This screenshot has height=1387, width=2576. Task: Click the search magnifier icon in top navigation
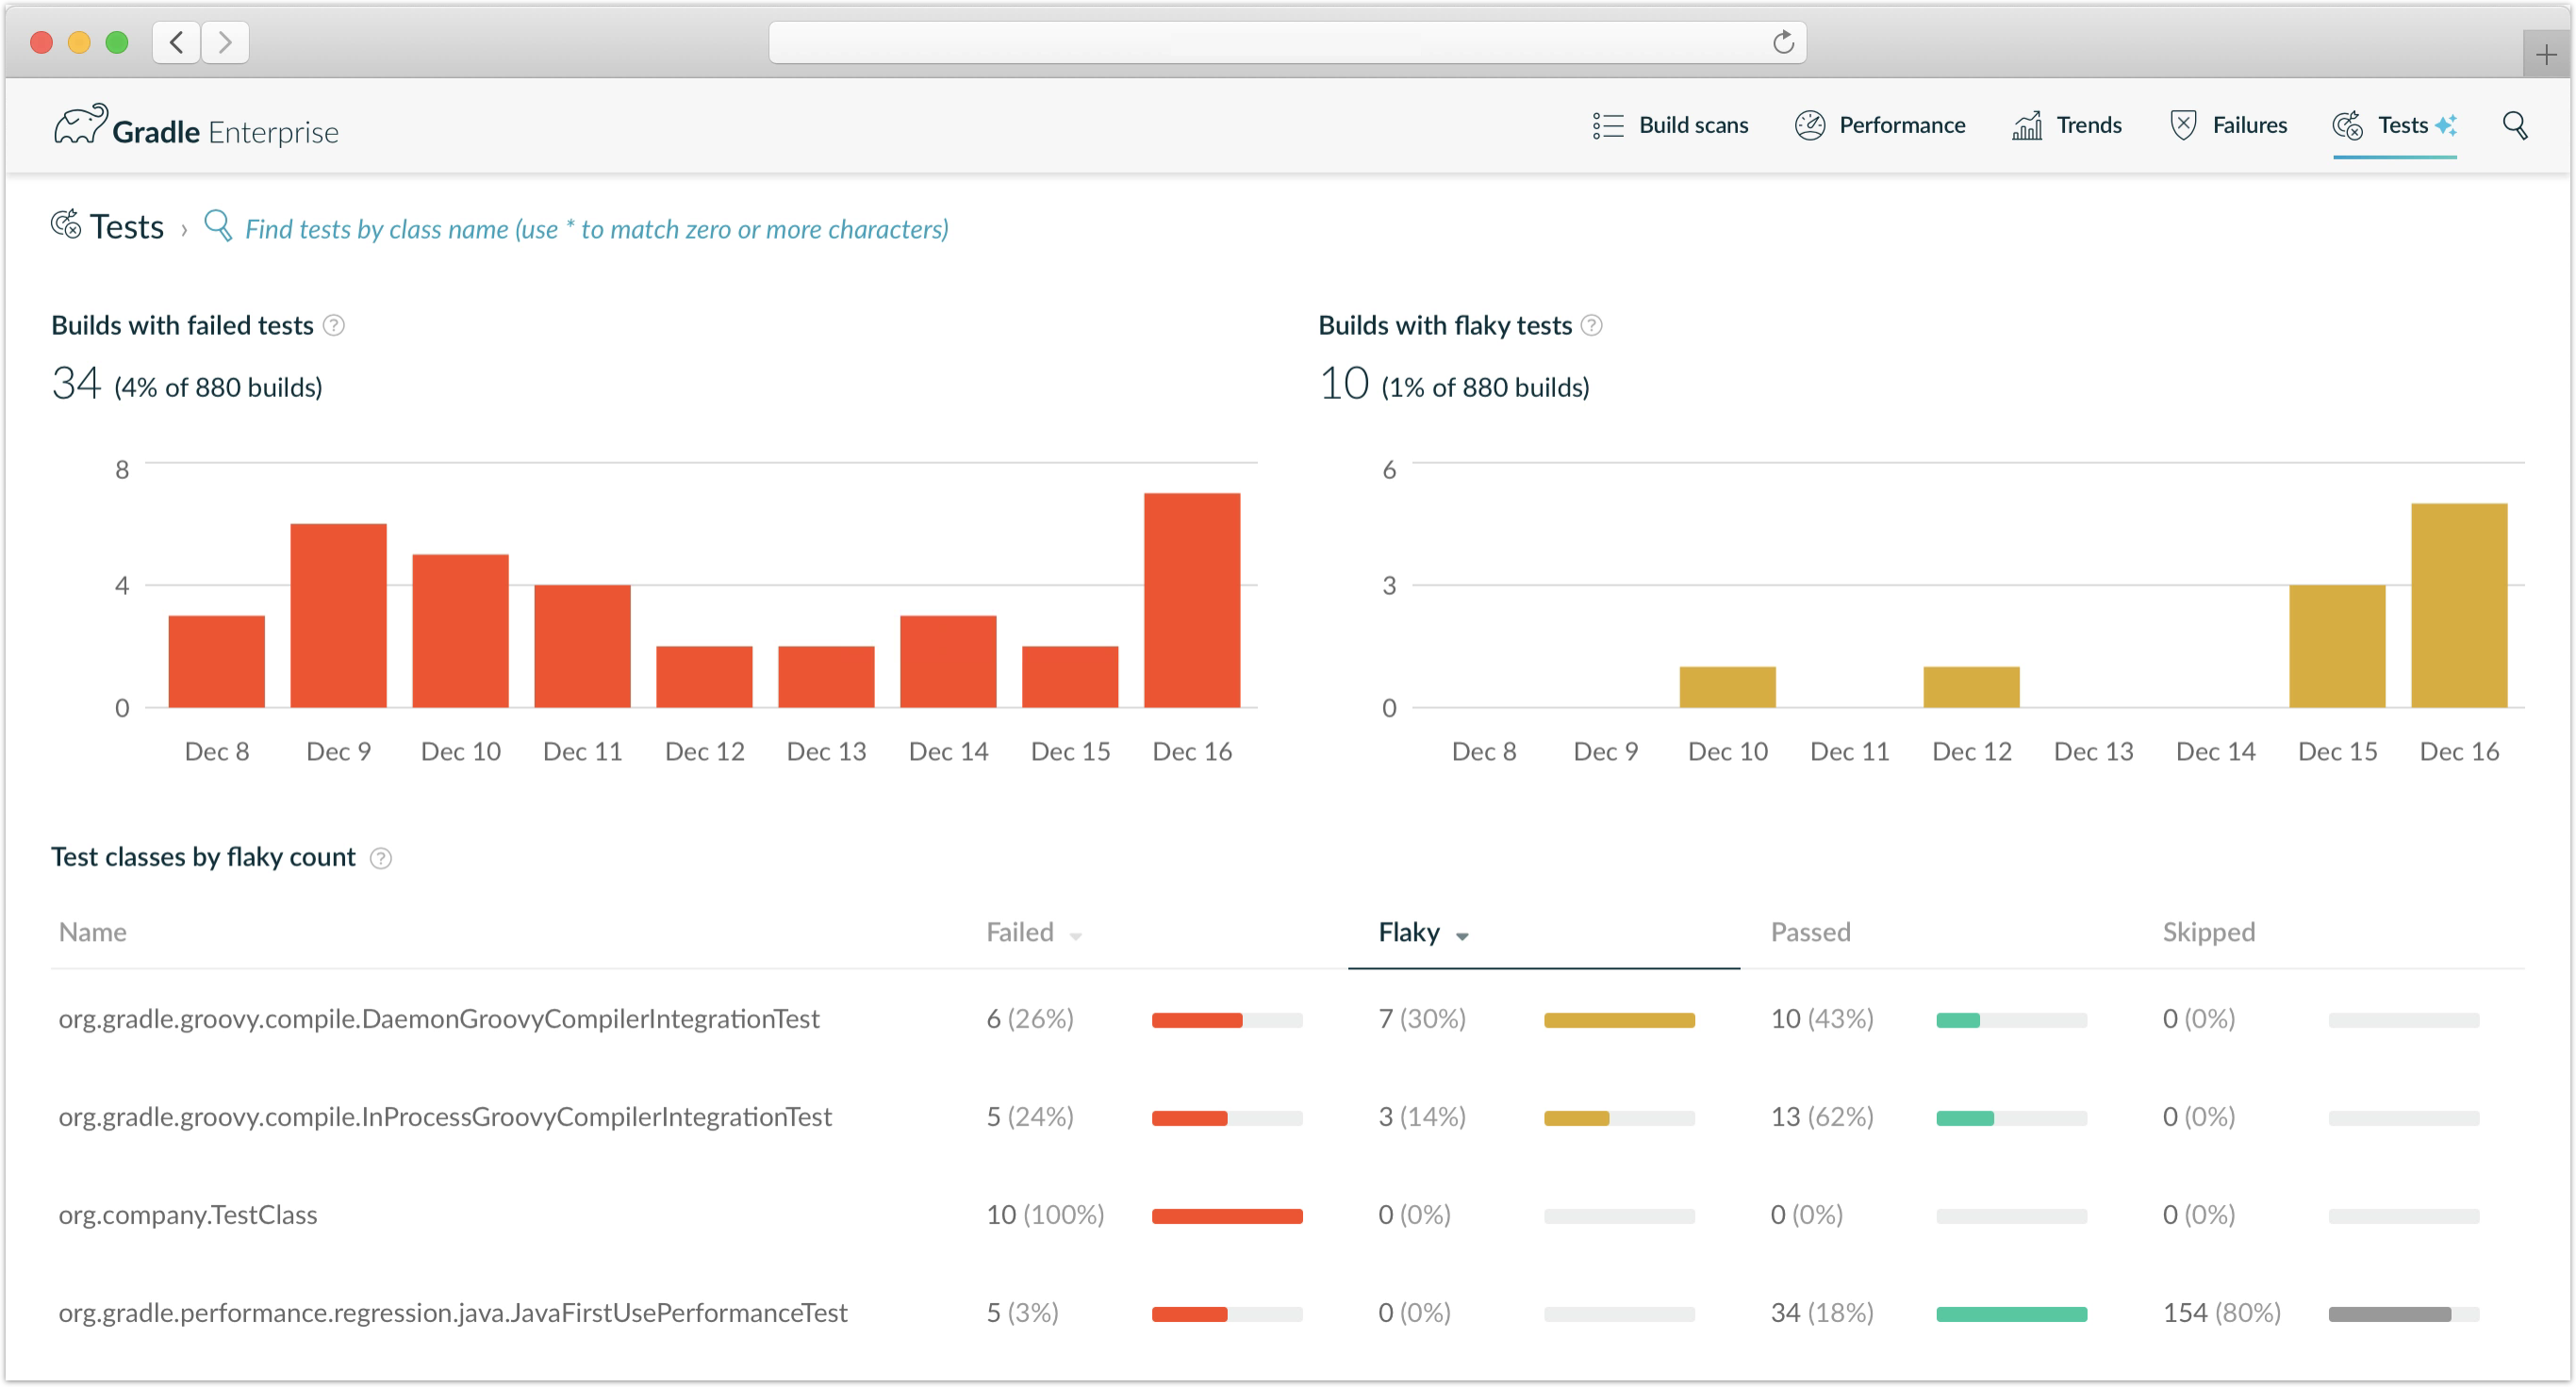2515,126
